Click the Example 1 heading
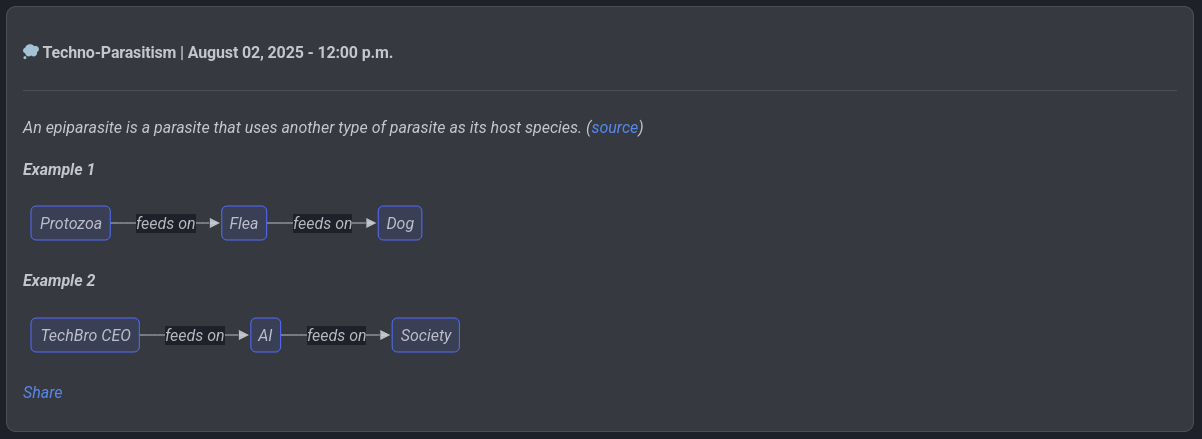1202x439 pixels. click(x=59, y=169)
